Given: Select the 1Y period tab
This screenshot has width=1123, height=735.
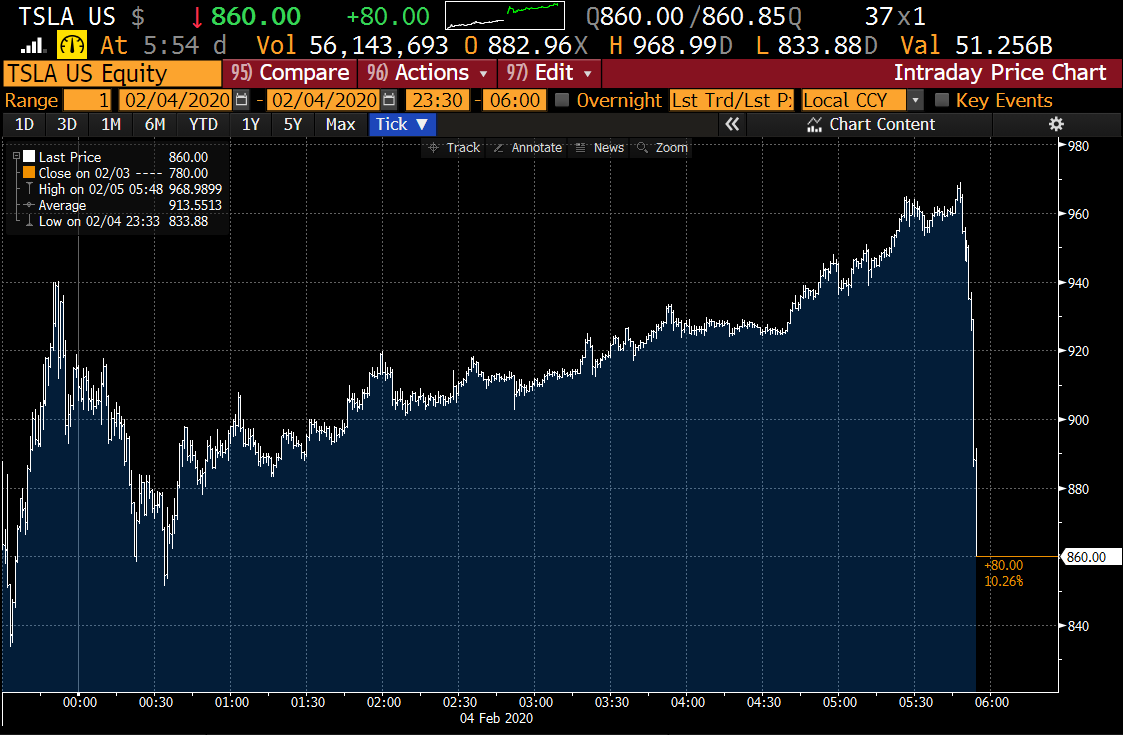Looking at the screenshot, I should (x=250, y=124).
